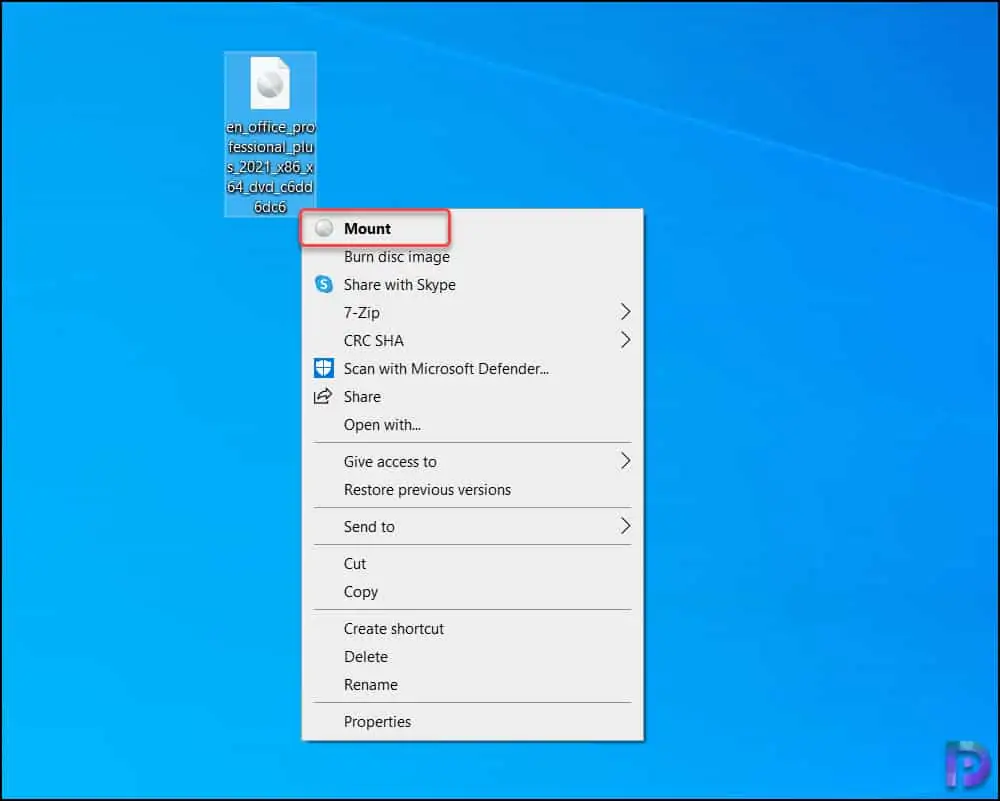This screenshot has width=1000, height=801.
Task: Choose Copy from the context menu
Action: tap(472, 592)
